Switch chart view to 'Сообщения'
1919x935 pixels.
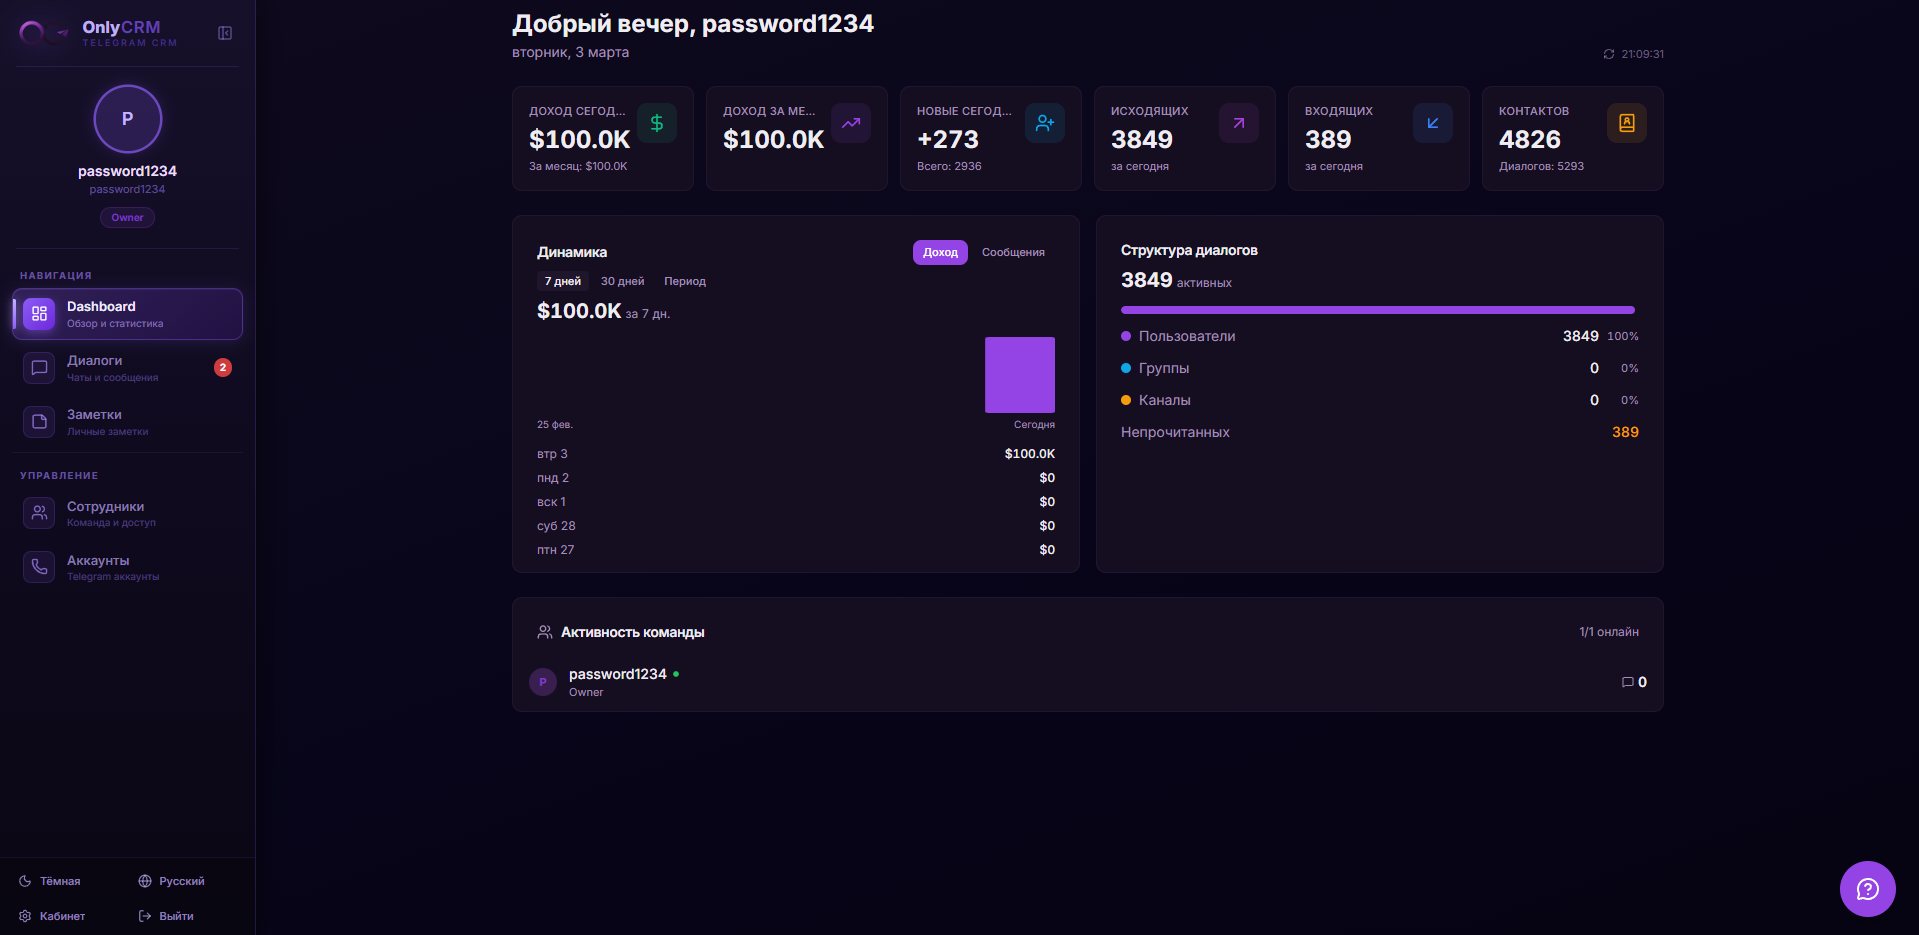(1012, 252)
